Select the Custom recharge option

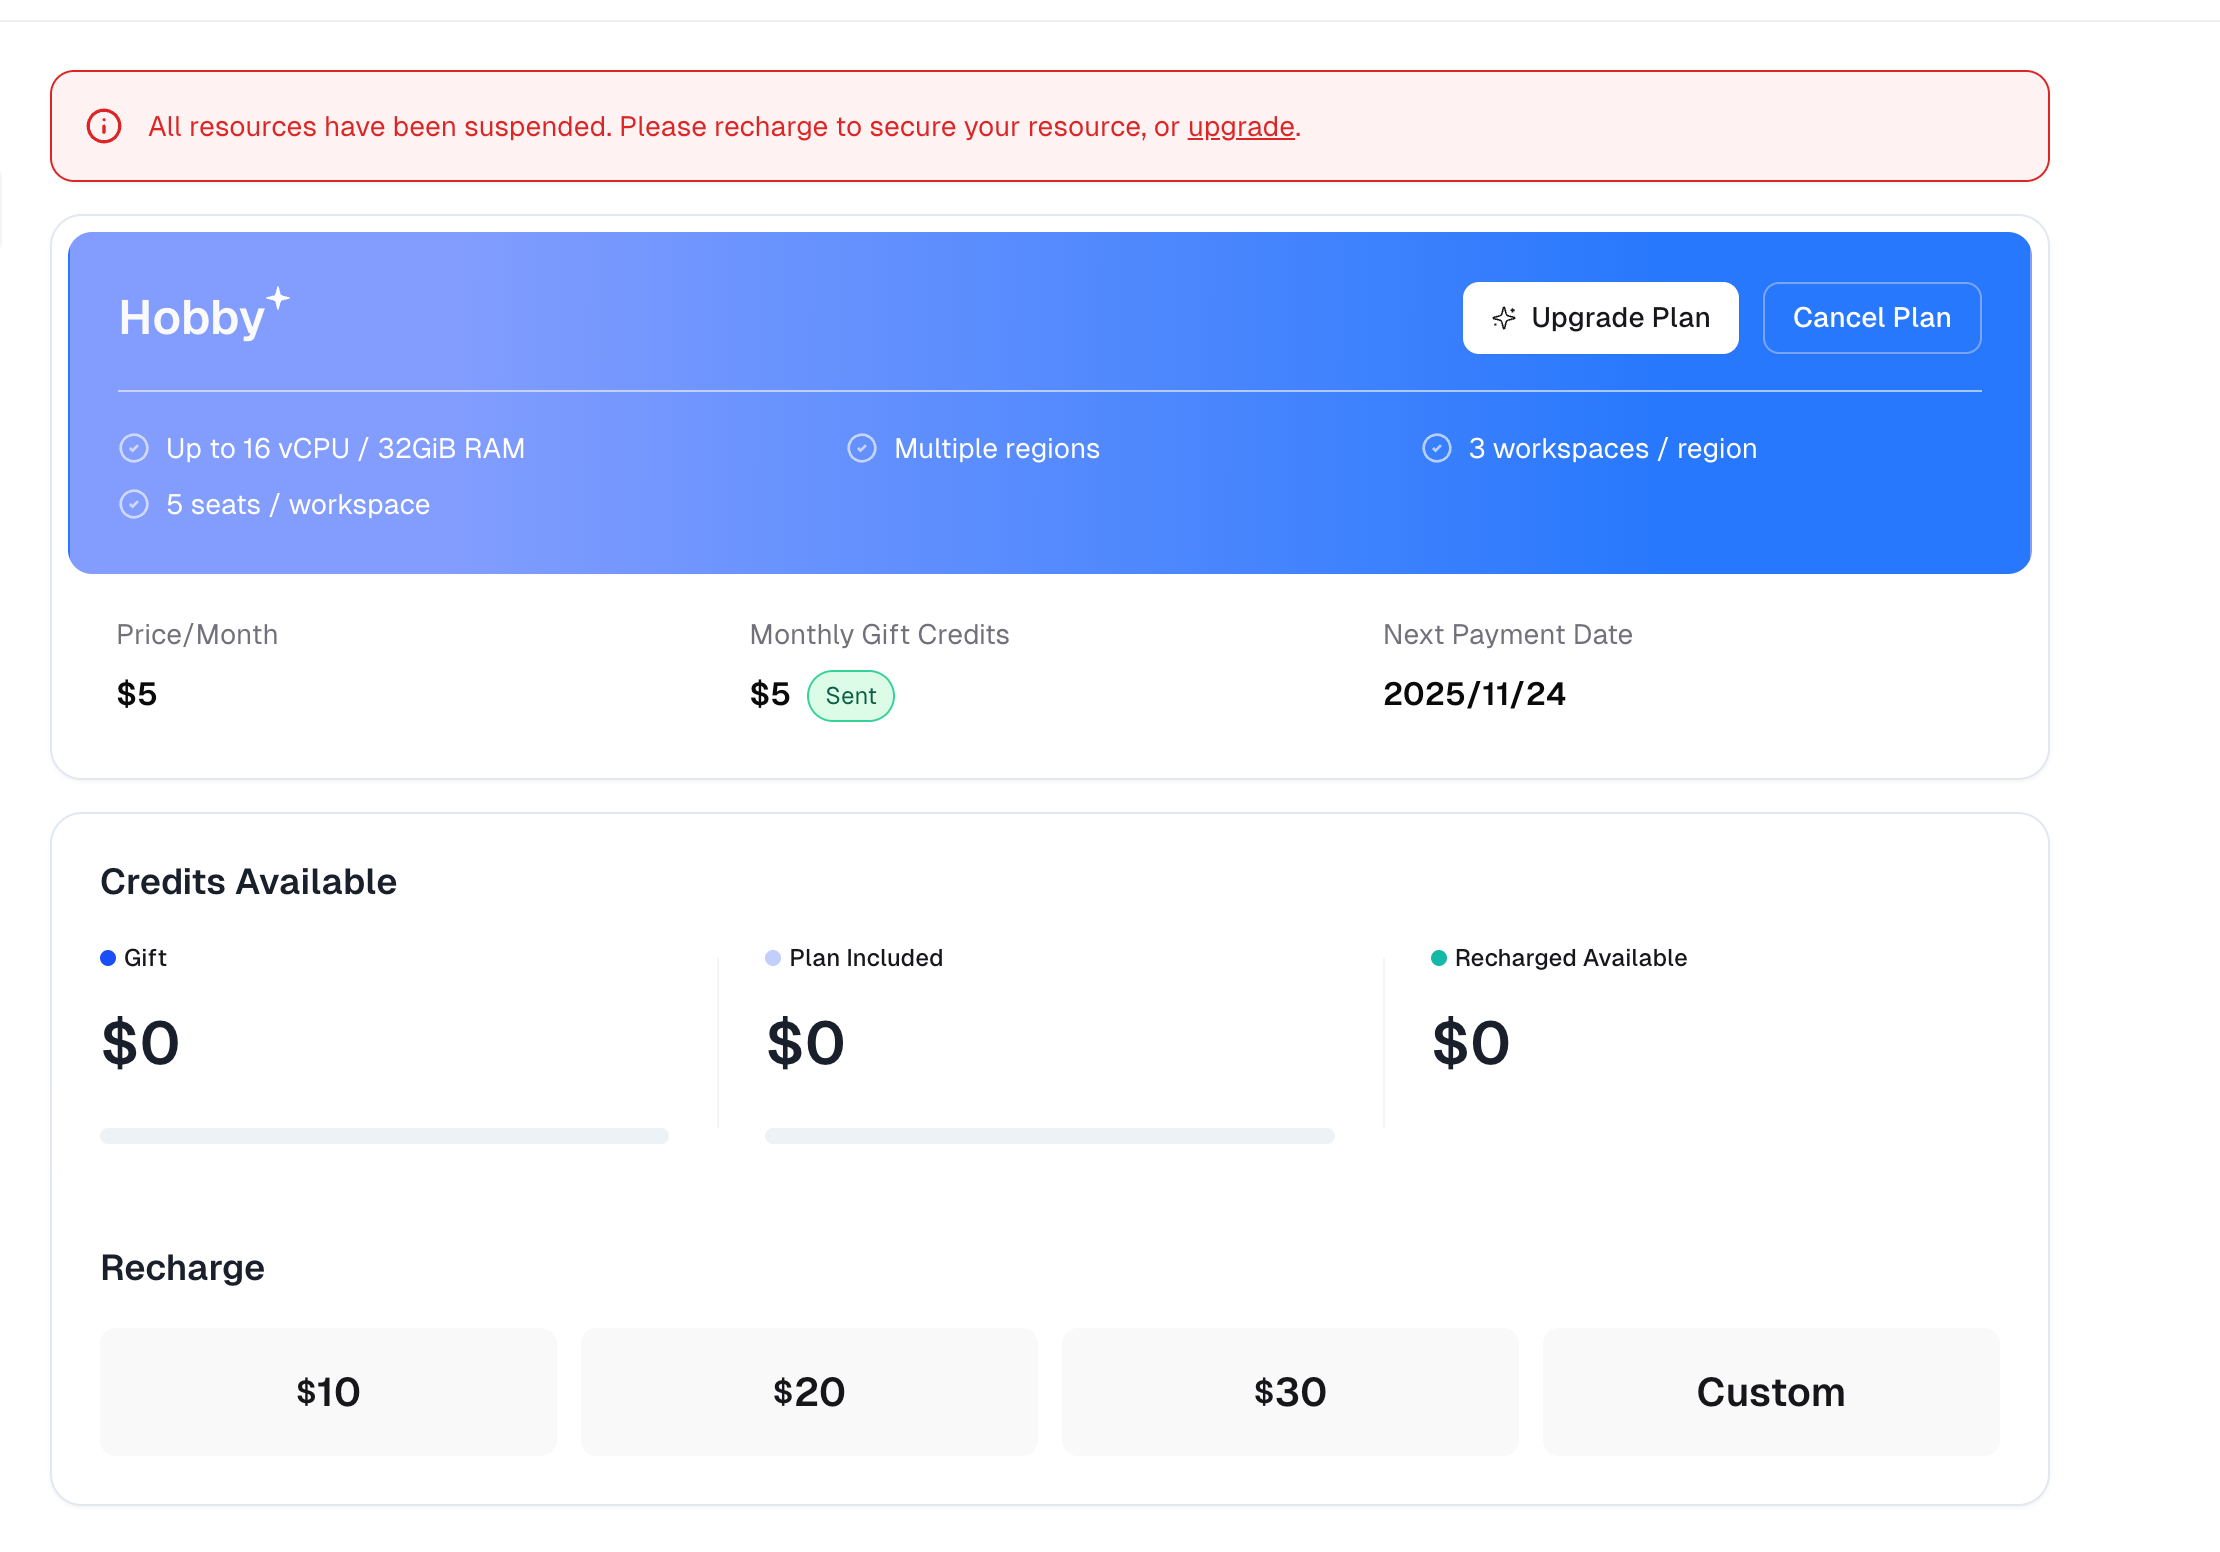coord(1771,1392)
